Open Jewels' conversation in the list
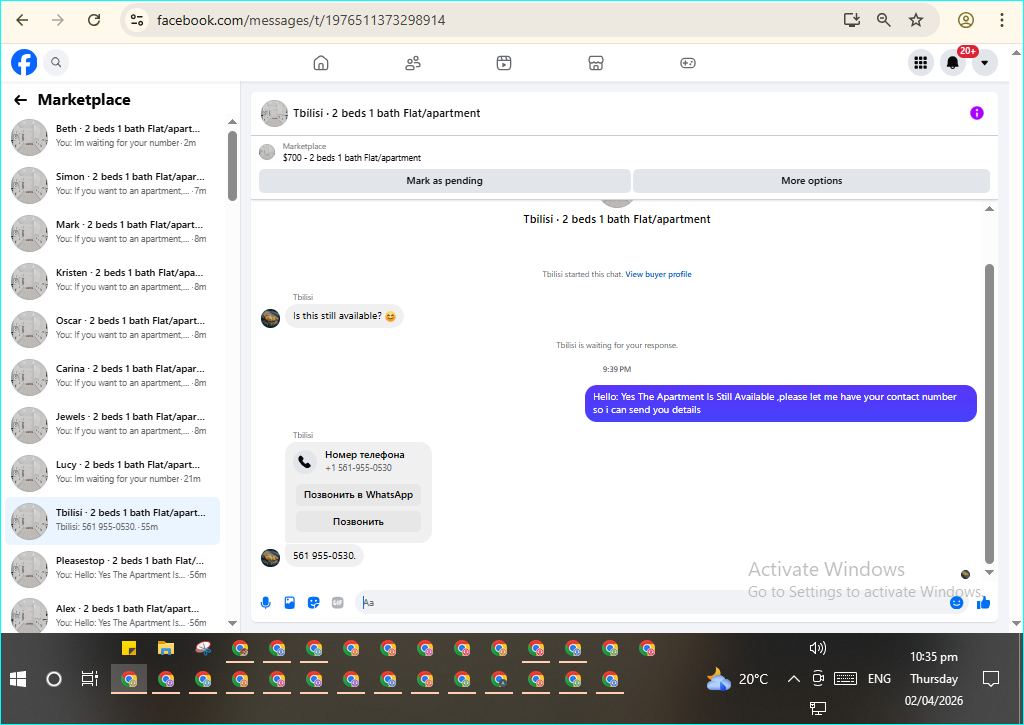 [112, 425]
